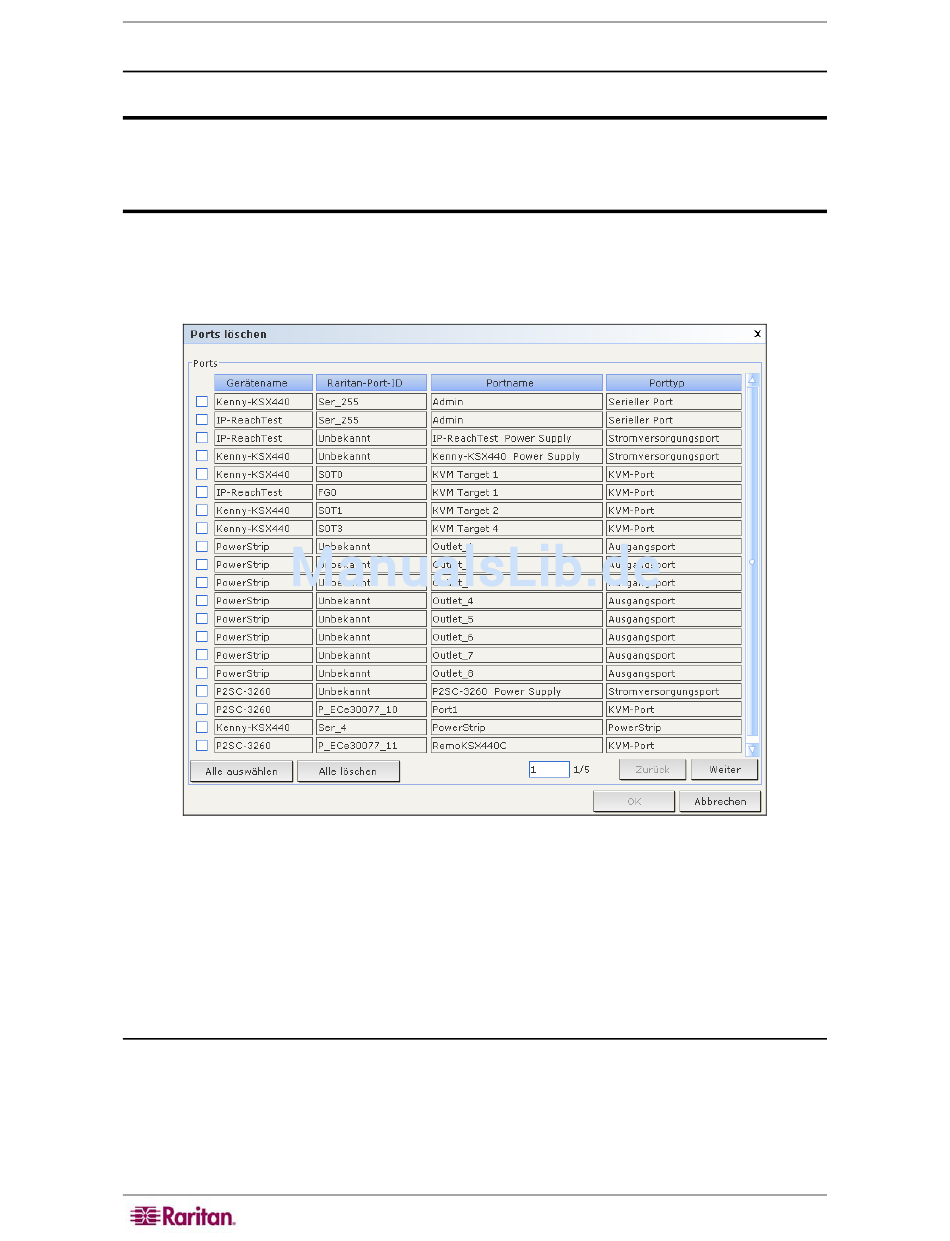This screenshot has height=1241, width=950.
Task: Close the Ports löschen dialog
Action: [757, 334]
